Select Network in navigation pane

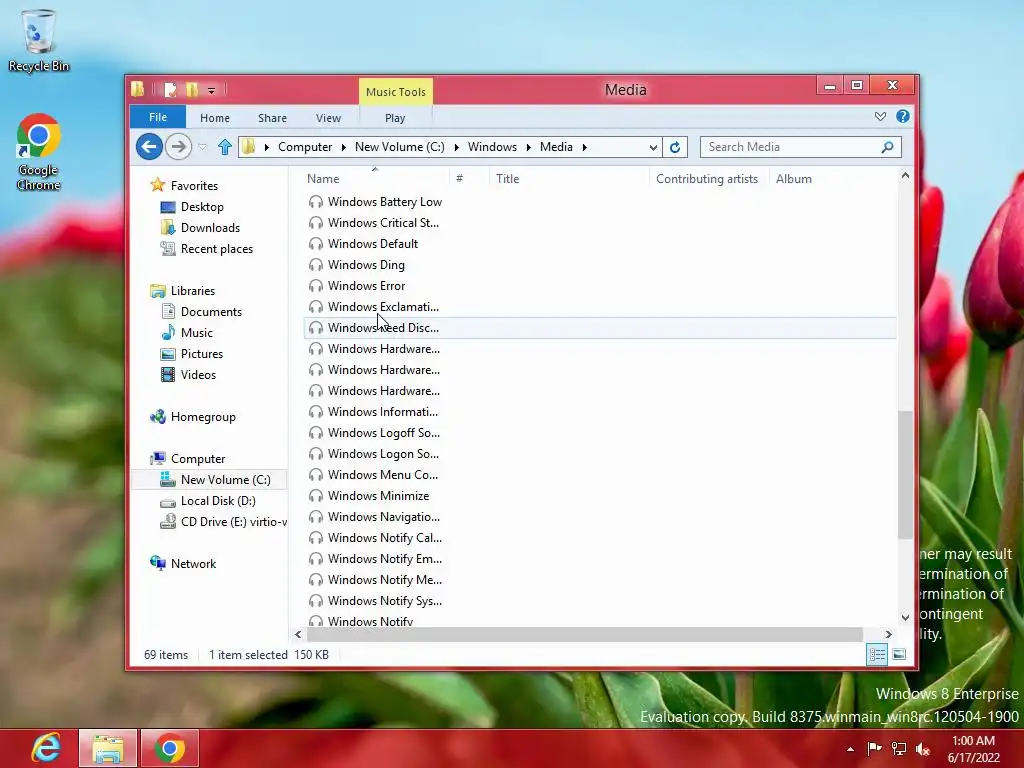click(x=193, y=564)
